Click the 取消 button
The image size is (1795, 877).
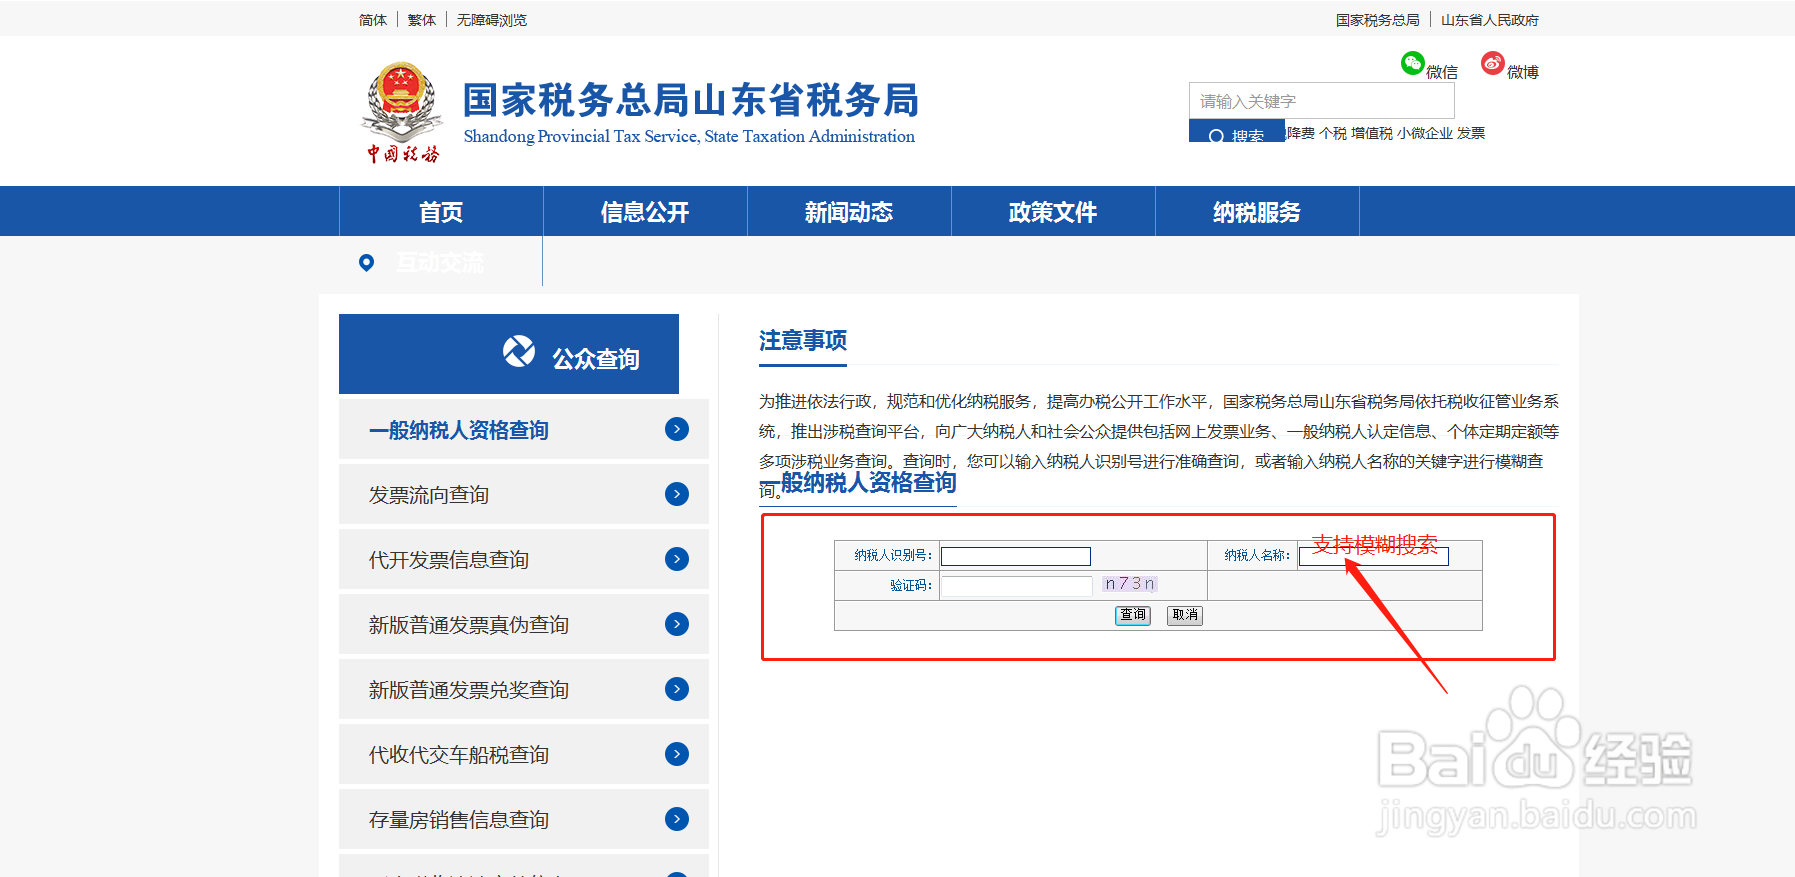tap(1185, 615)
